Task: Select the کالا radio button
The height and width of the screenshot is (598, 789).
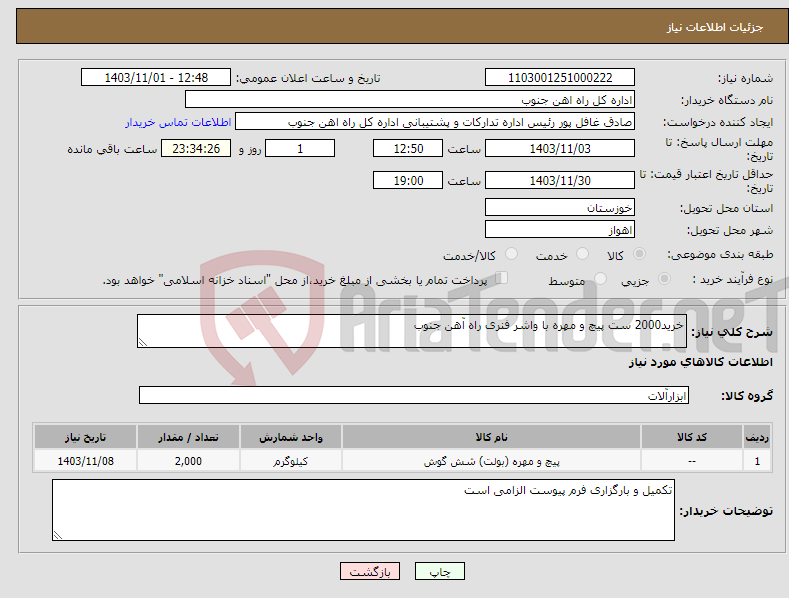Action: (640, 254)
